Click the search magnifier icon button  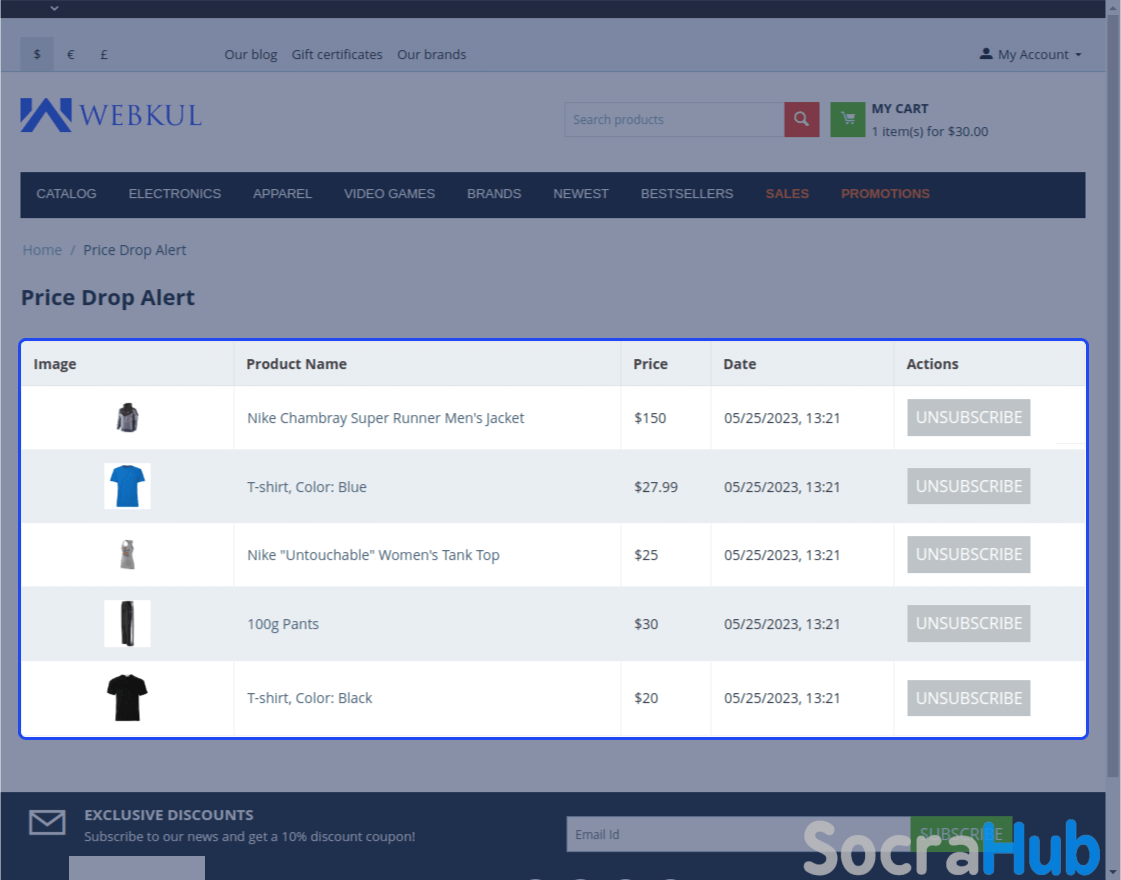[801, 120]
